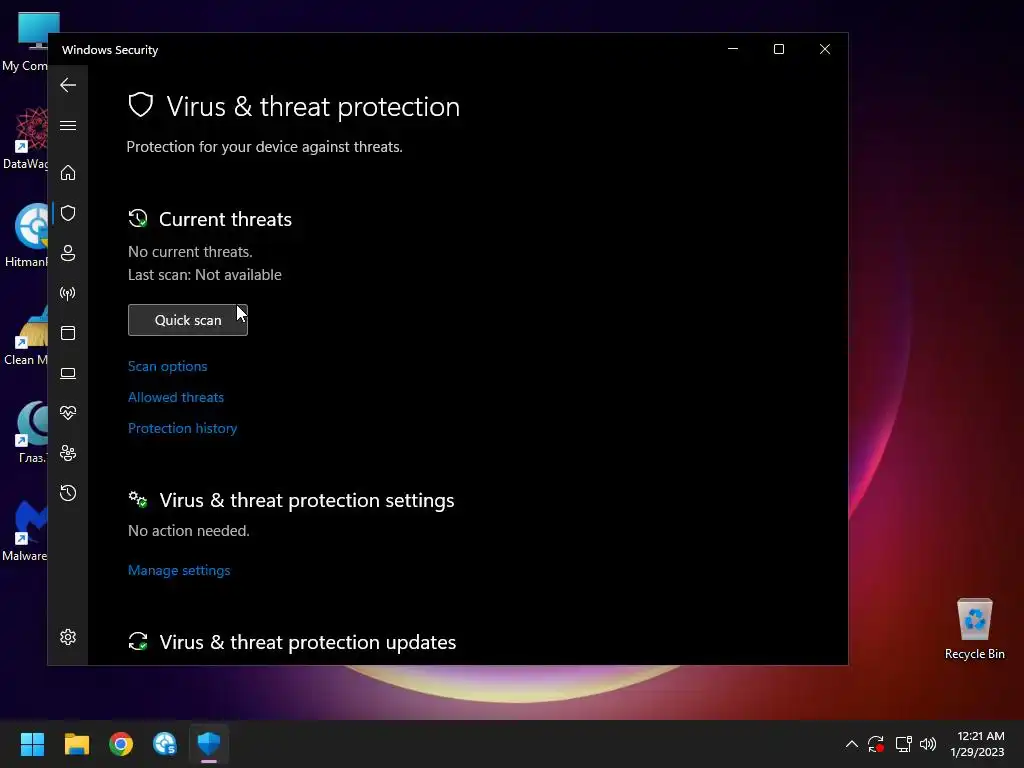Image resolution: width=1024 pixels, height=768 pixels.
Task: Open network status tray icon
Action: [903, 744]
